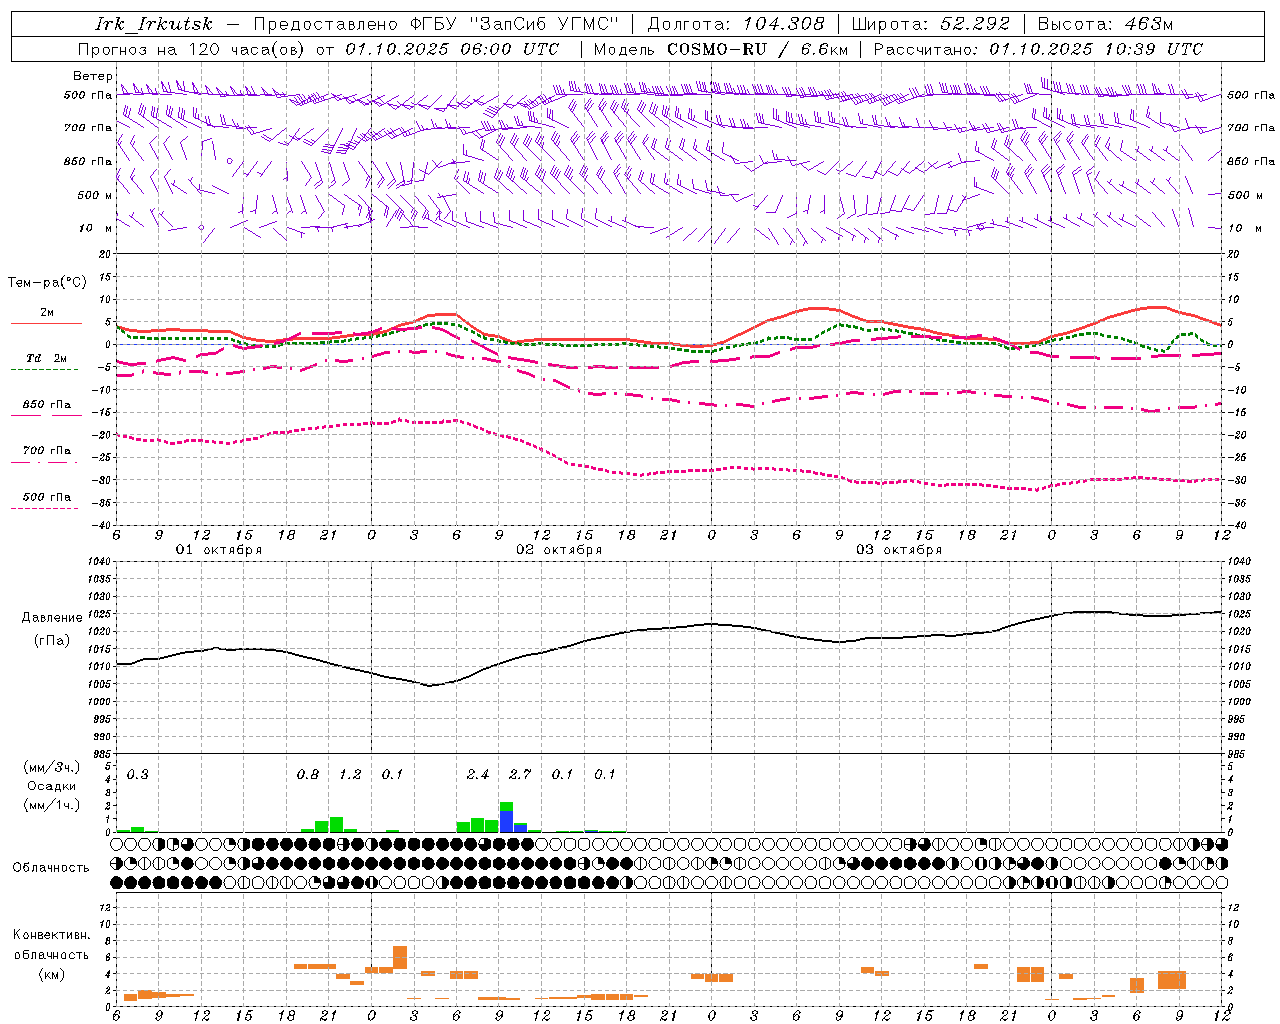The width and height of the screenshot is (1280, 1024).
Task: Click the 850 гПа temperature legend entry
Action: (47, 405)
